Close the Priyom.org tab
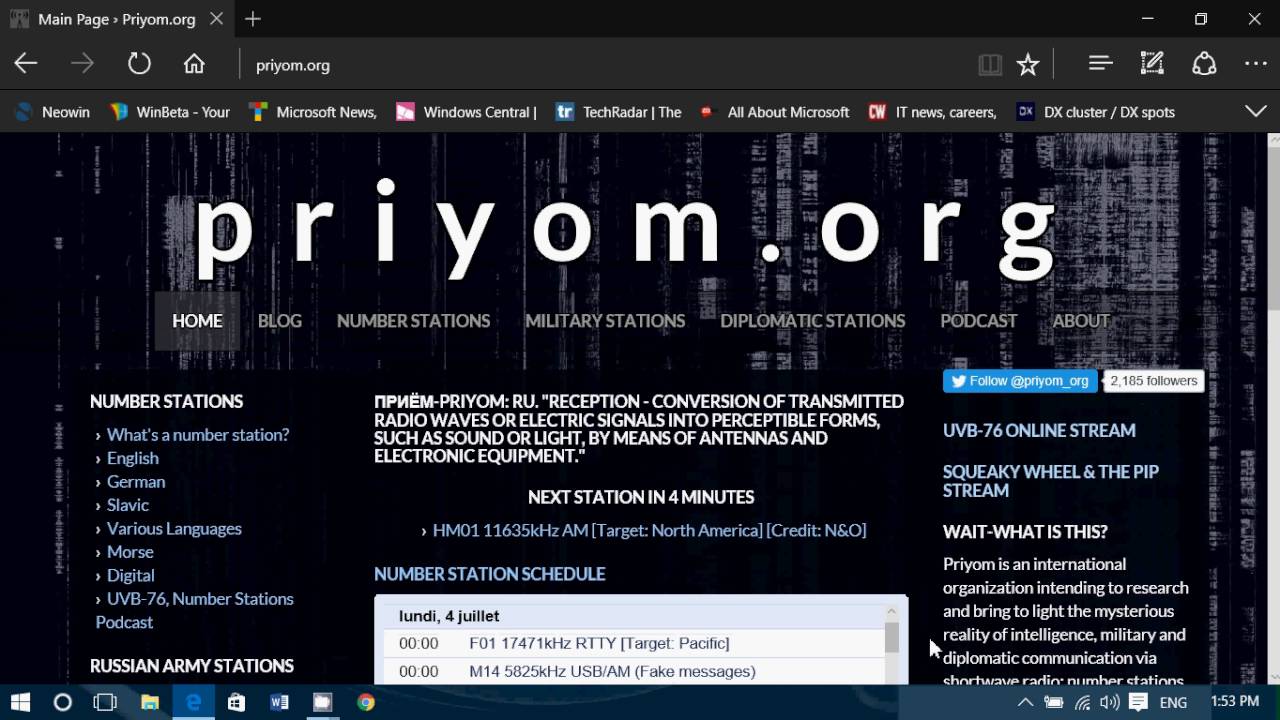 click(217, 19)
